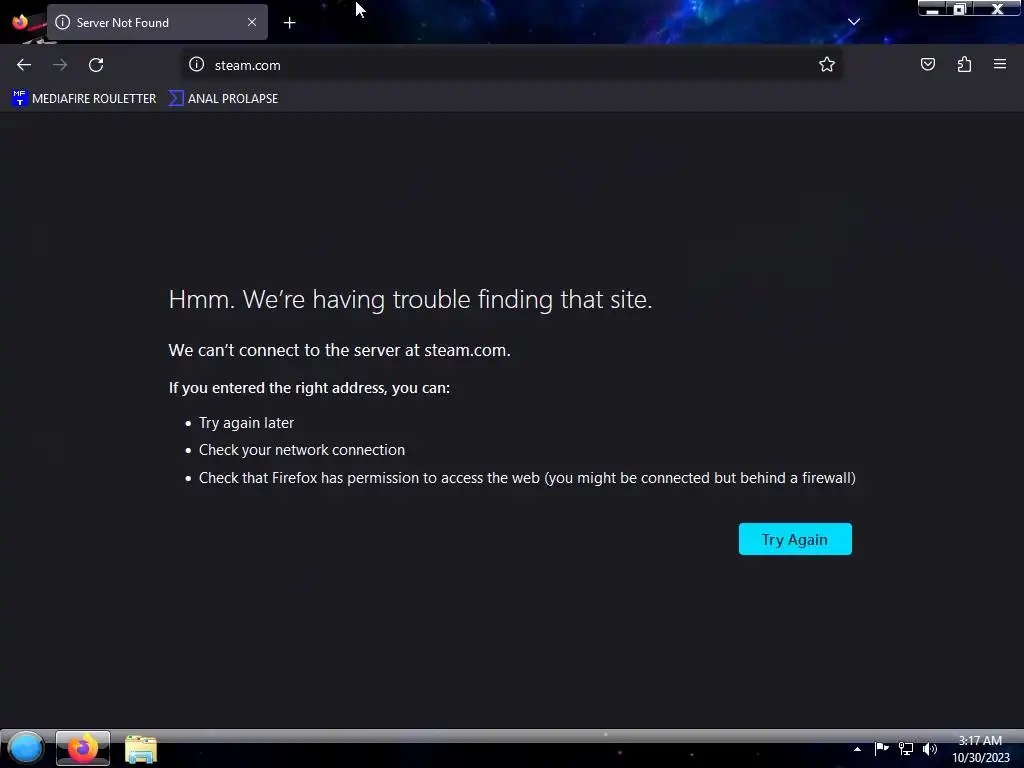This screenshot has width=1024, height=768.
Task: Open site information icon in address bar
Action: pos(197,65)
